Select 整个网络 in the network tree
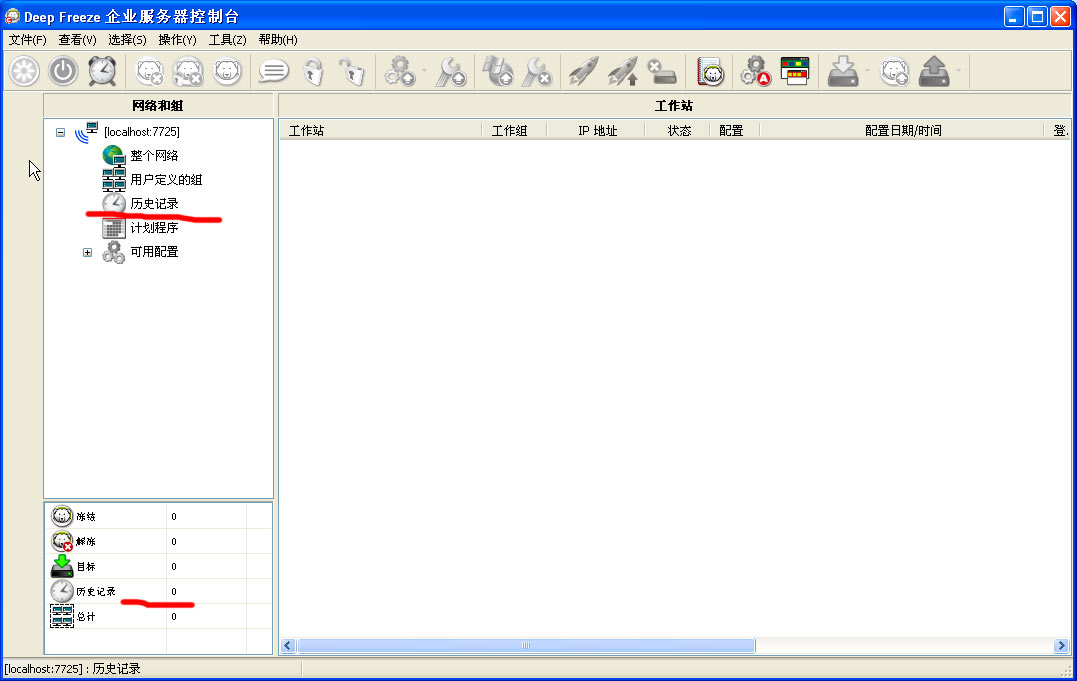This screenshot has height=681, width=1077. click(x=154, y=156)
